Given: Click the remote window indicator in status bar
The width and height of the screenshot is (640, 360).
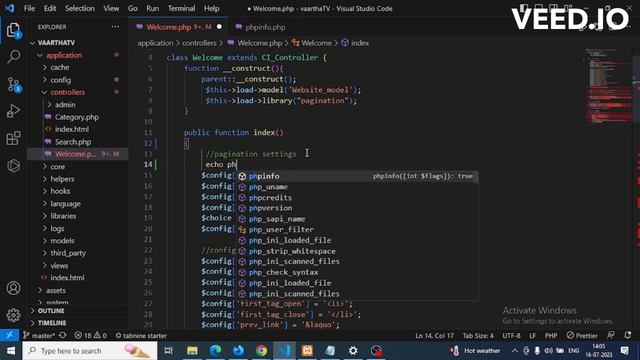Looking at the screenshot, I should (x=9, y=336).
